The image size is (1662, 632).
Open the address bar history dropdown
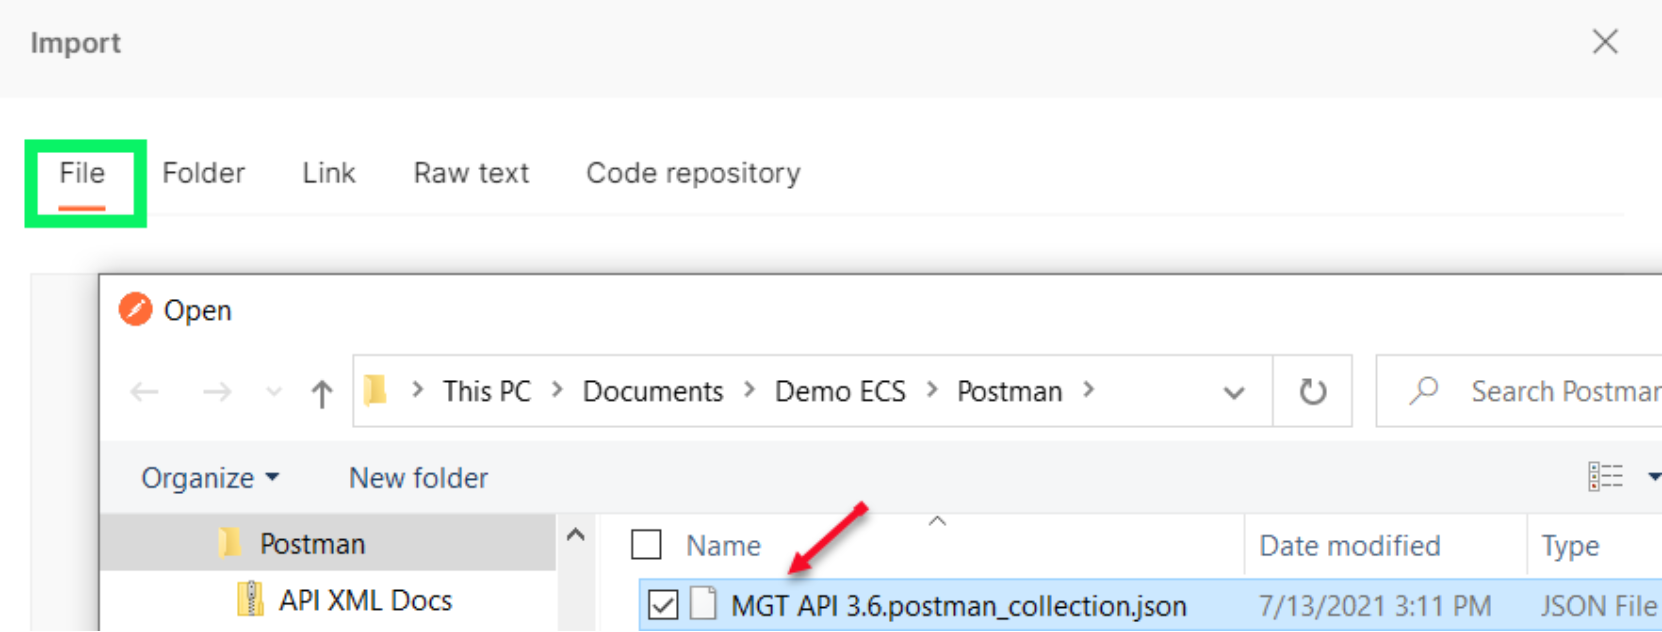[1234, 393]
